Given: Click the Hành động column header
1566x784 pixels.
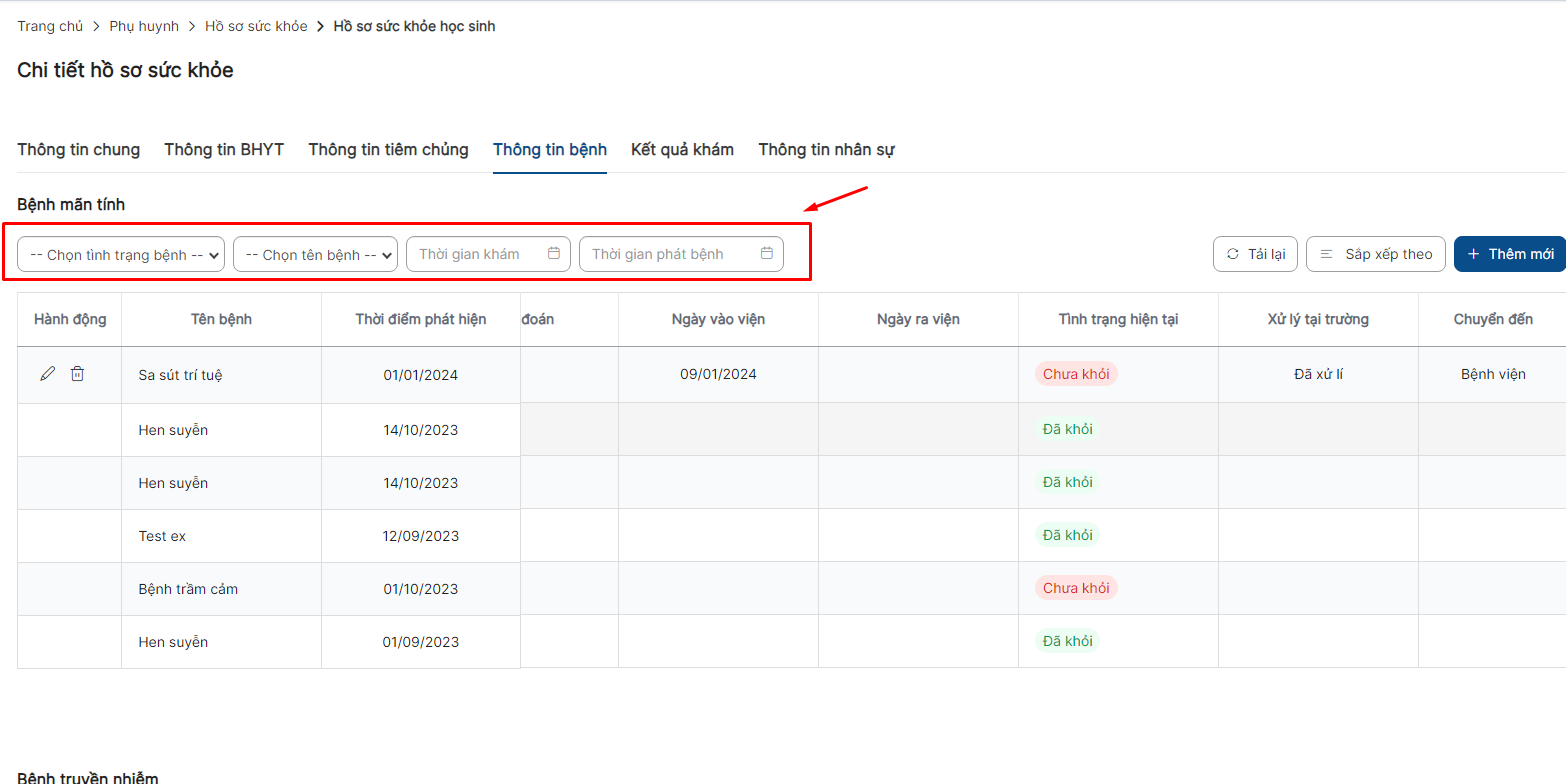Looking at the screenshot, I should [x=70, y=320].
